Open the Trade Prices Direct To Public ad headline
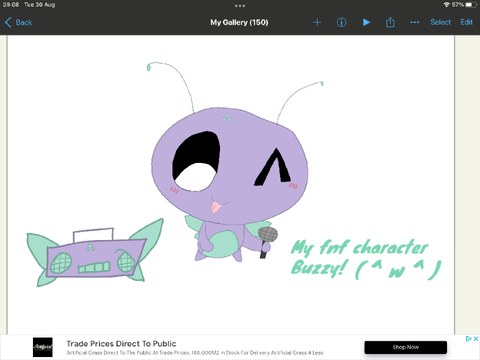The width and height of the screenshot is (480, 360). [x=121, y=344]
